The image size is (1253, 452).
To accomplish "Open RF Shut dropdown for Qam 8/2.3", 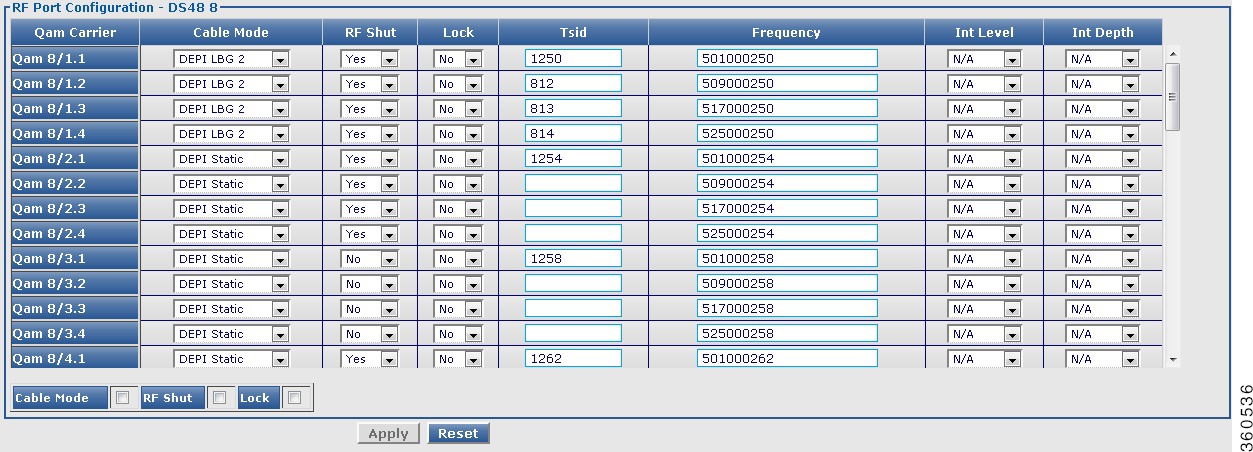I will [370, 209].
